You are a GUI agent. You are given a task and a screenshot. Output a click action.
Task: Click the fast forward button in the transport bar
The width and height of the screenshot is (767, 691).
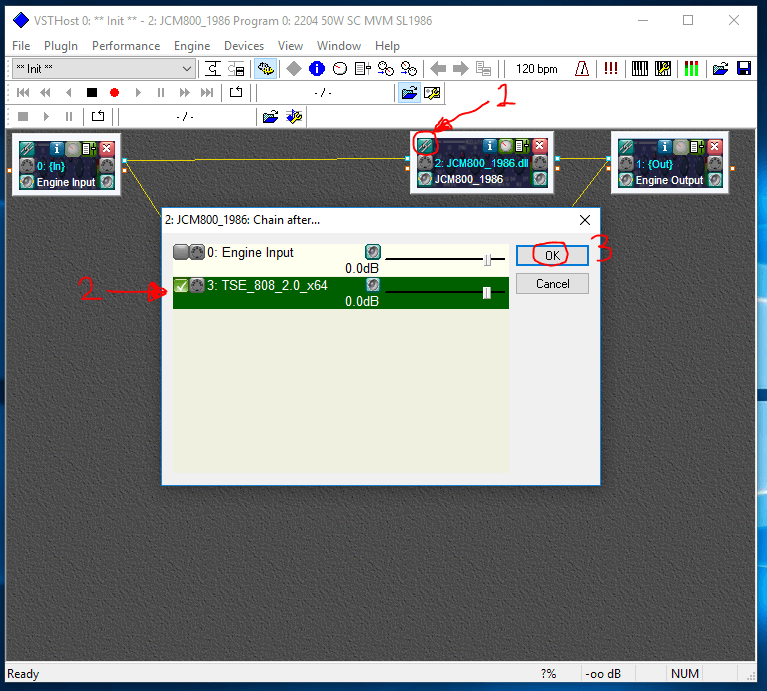184,92
